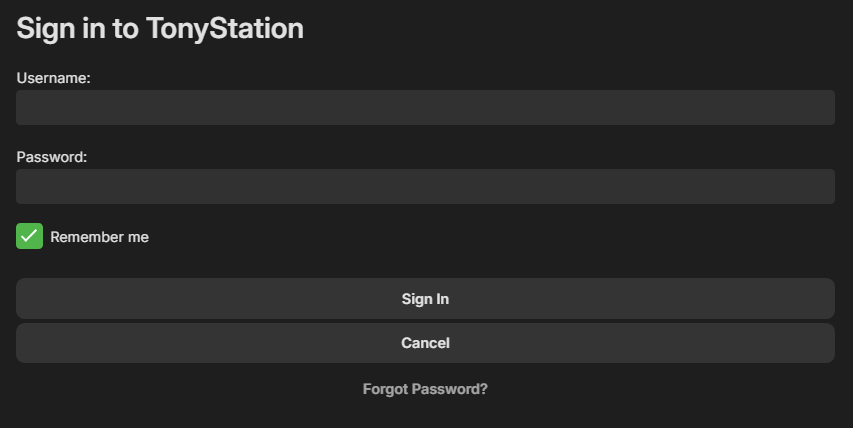
Task: Click the "Username:" label
Action: [x=54, y=78]
